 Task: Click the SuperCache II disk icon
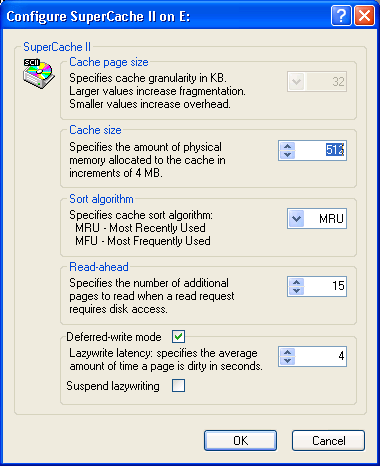coord(39,74)
